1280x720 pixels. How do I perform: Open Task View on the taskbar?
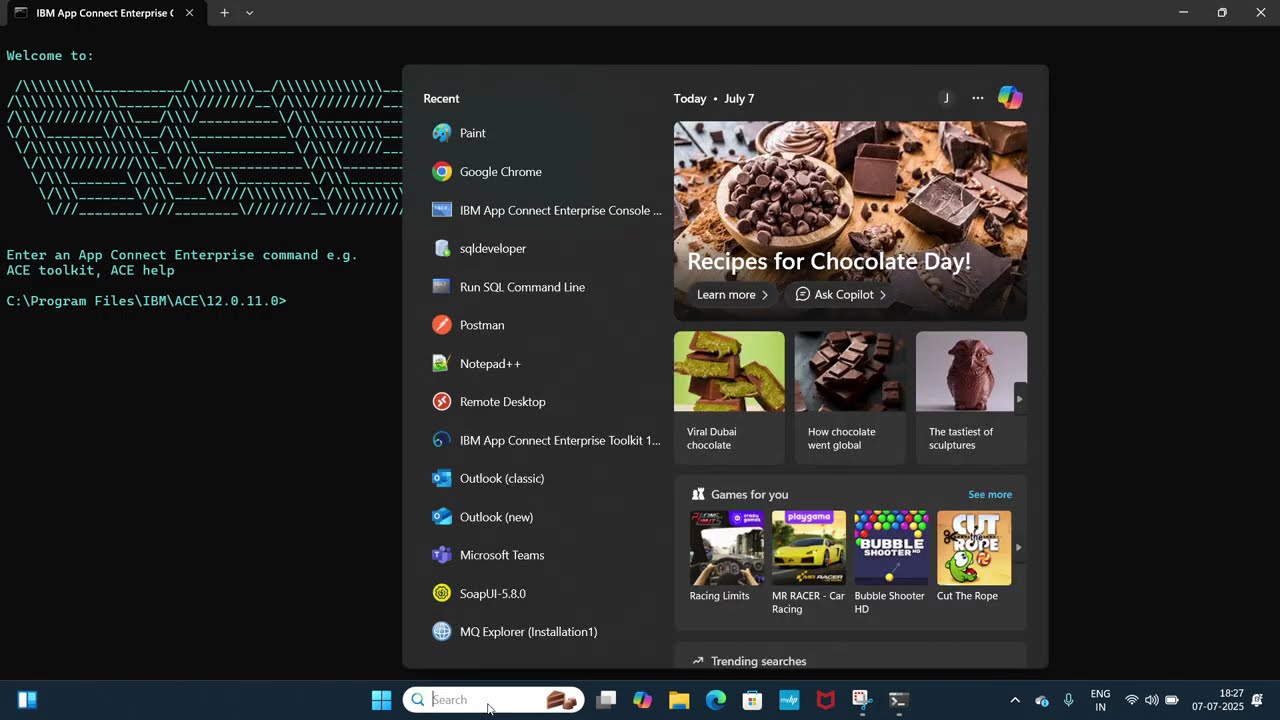pos(605,700)
